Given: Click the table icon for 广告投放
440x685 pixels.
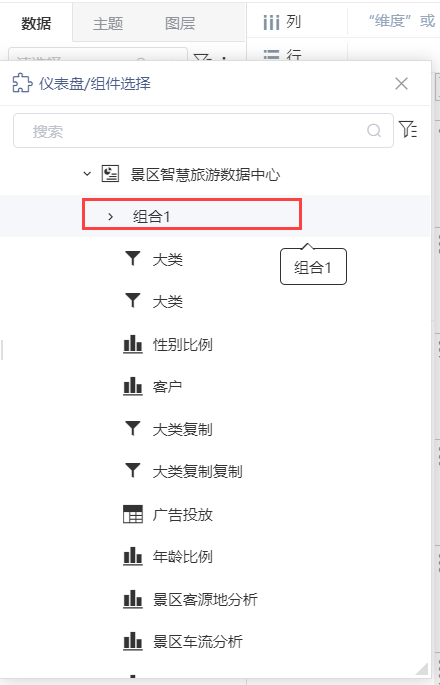Looking at the screenshot, I should coord(133,514).
